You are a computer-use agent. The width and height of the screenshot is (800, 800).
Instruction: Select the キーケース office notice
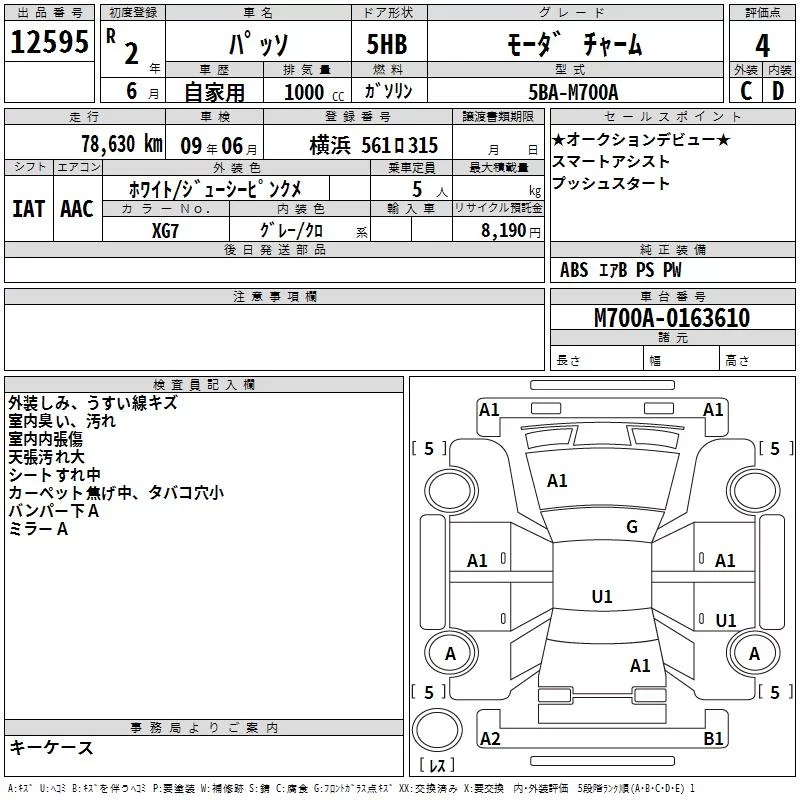[x=52, y=748]
